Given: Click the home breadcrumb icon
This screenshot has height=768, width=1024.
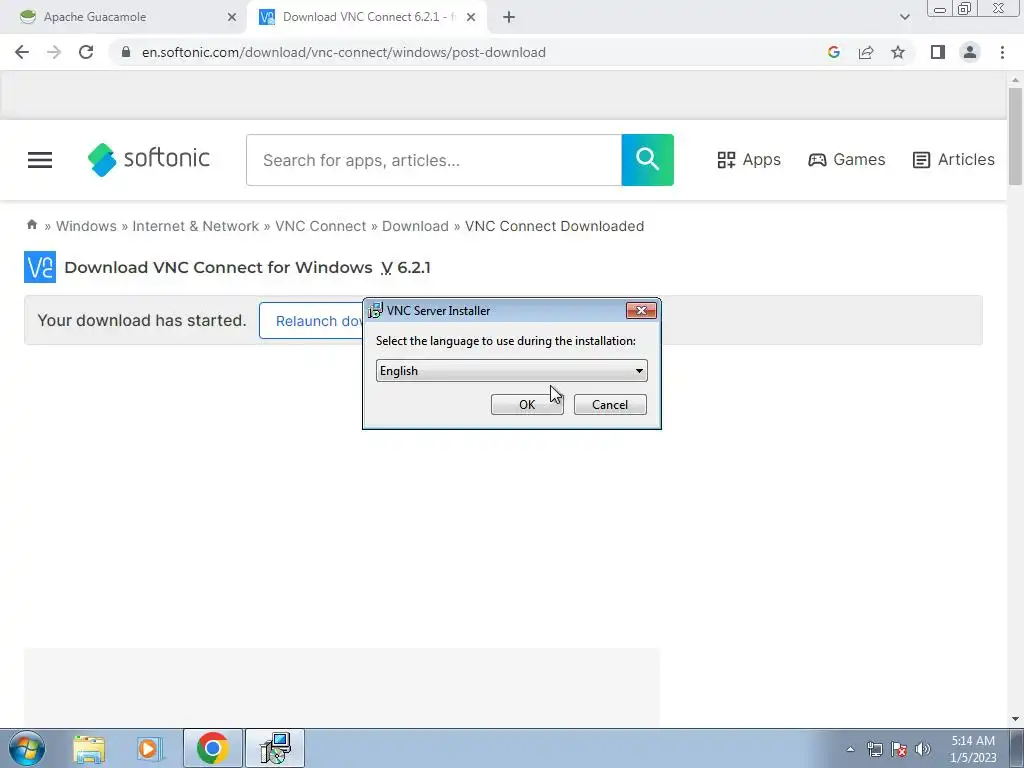Looking at the screenshot, I should pyautogui.click(x=31, y=225).
